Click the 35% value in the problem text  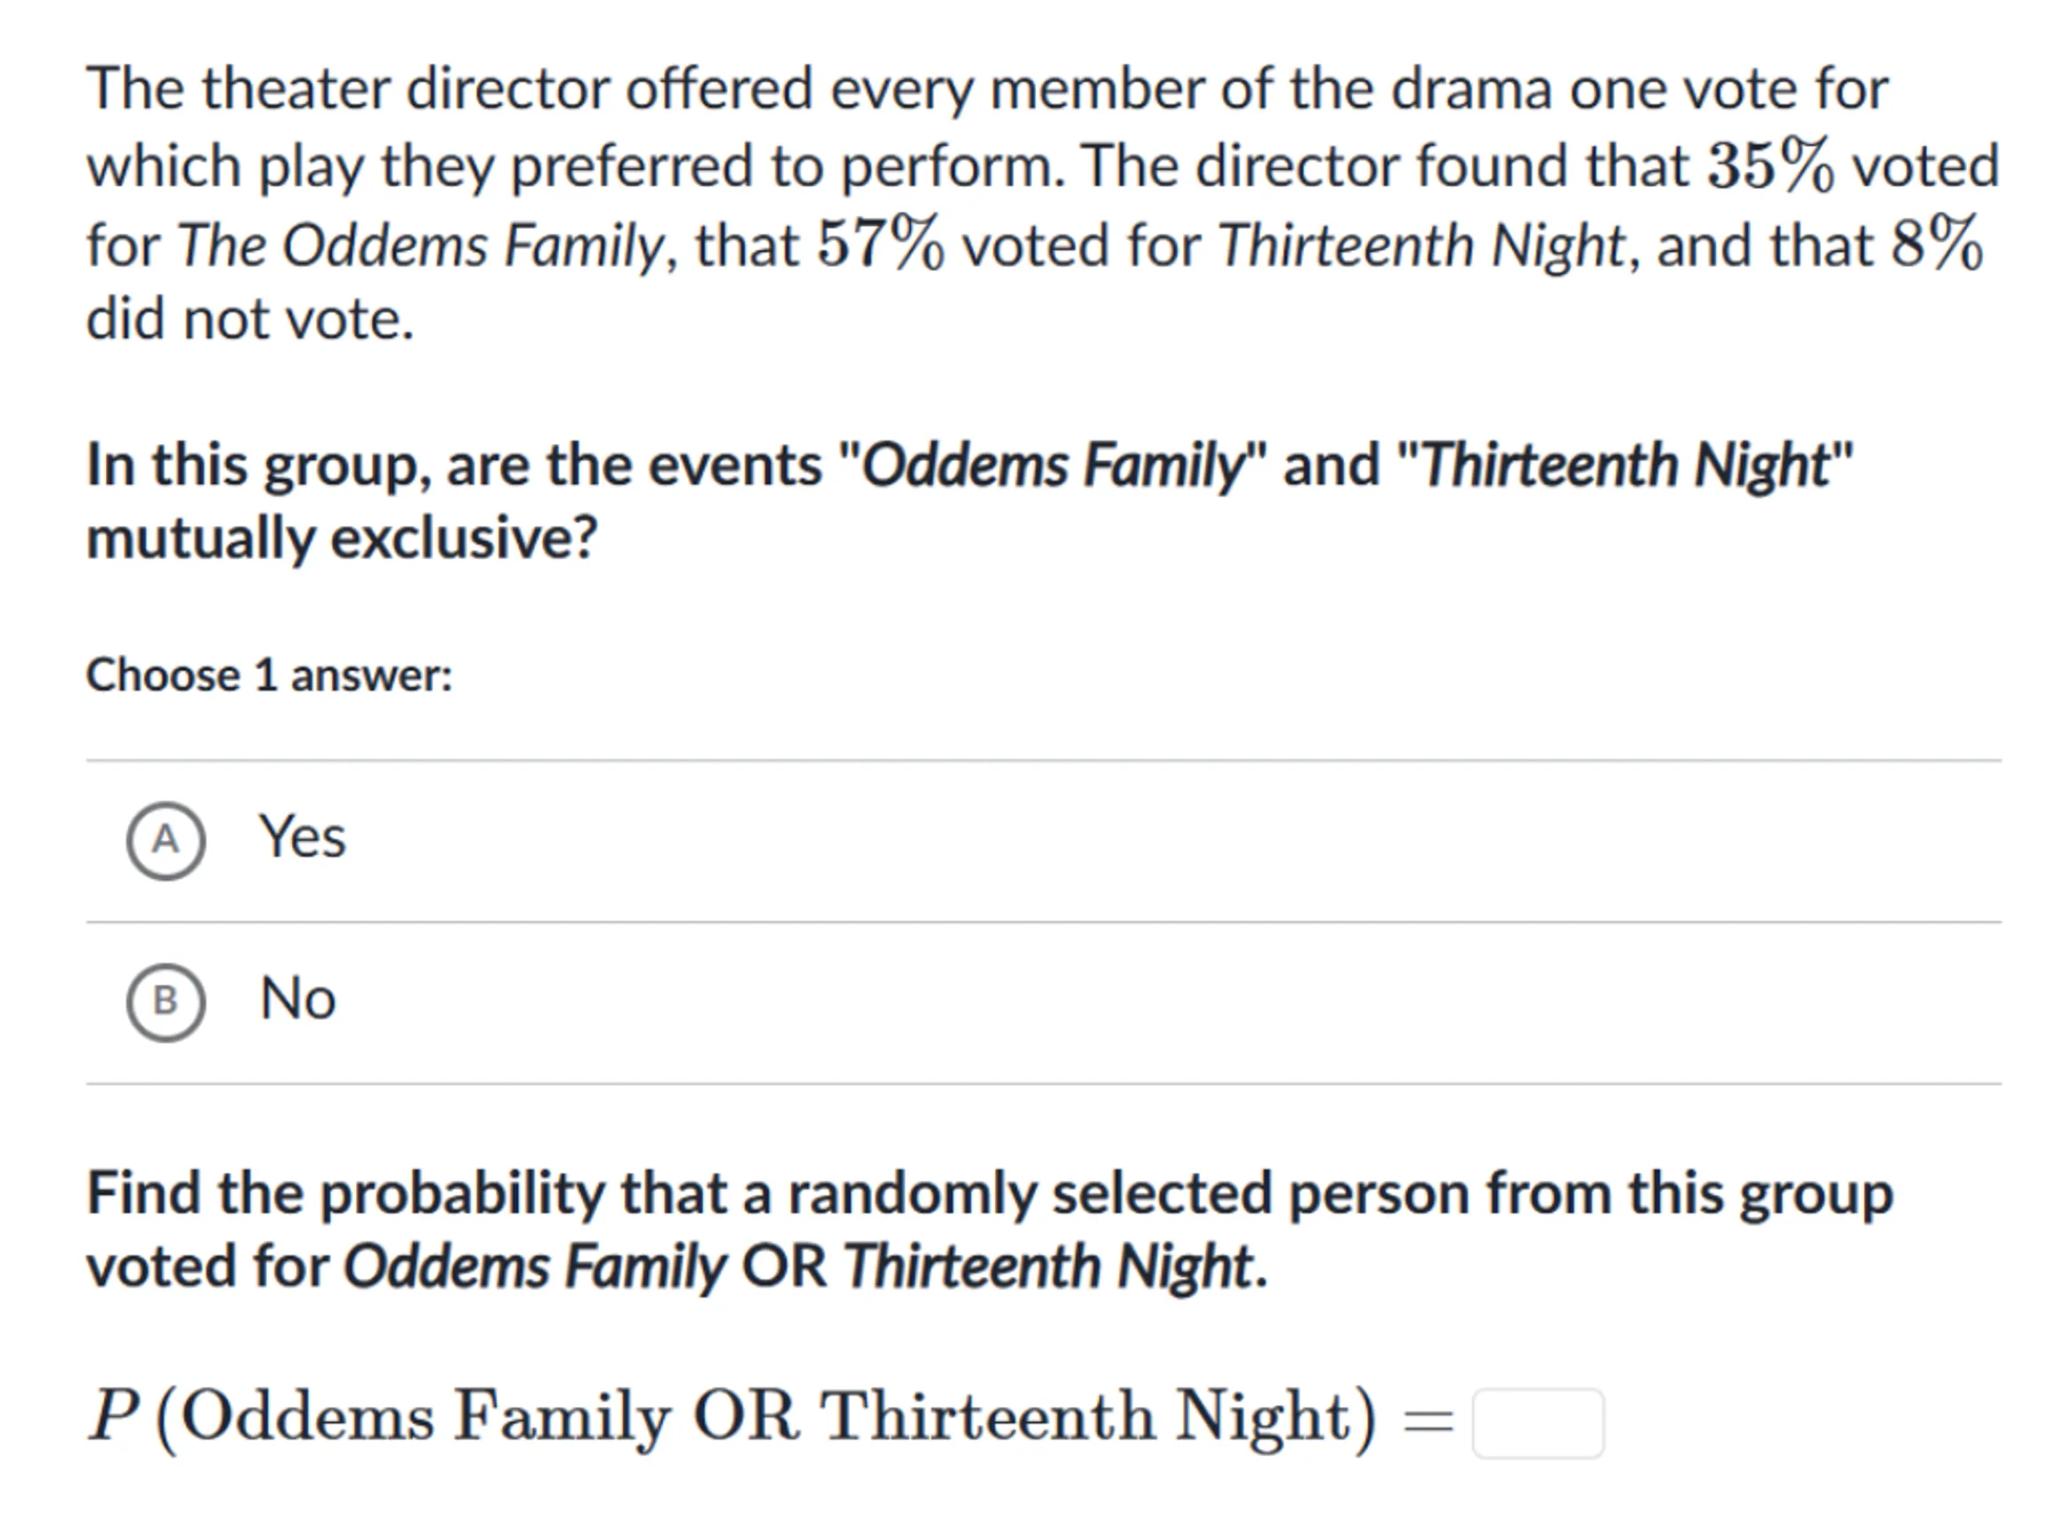click(x=1770, y=166)
